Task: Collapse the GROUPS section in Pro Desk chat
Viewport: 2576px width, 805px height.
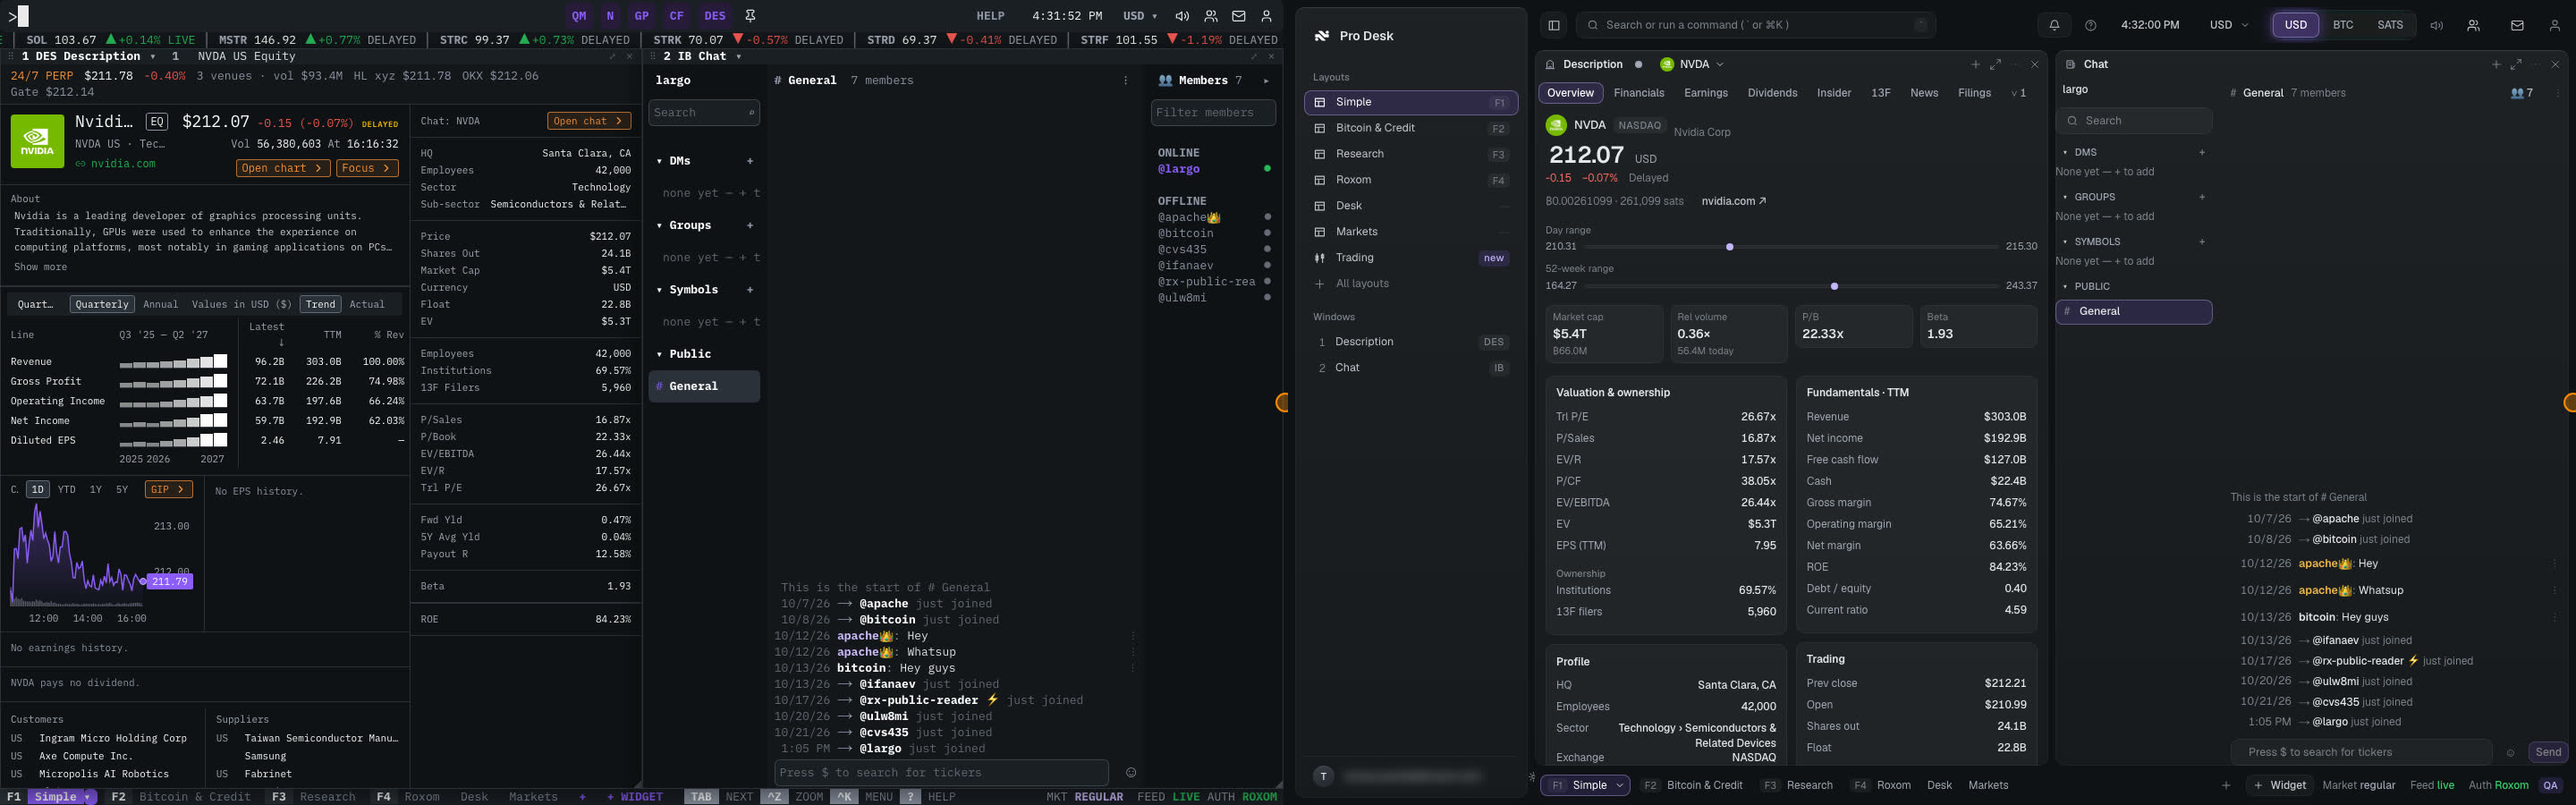Action: pos(2066,197)
